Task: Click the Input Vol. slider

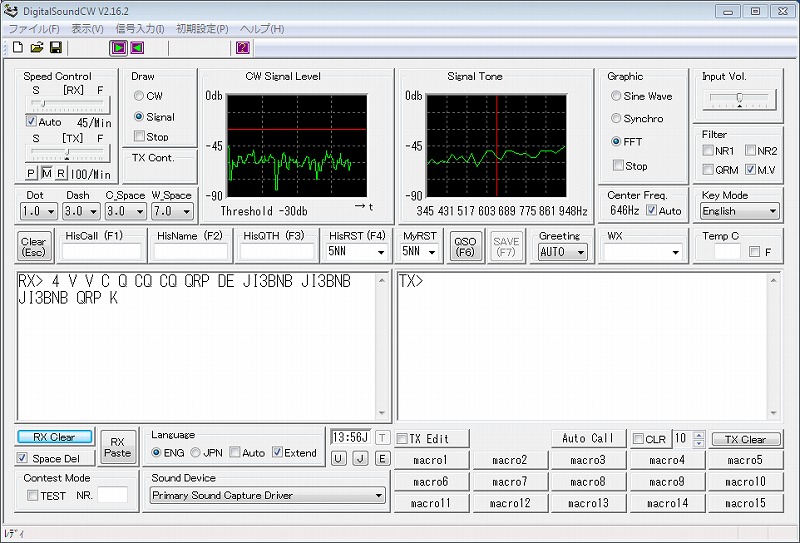Action: coord(739,98)
